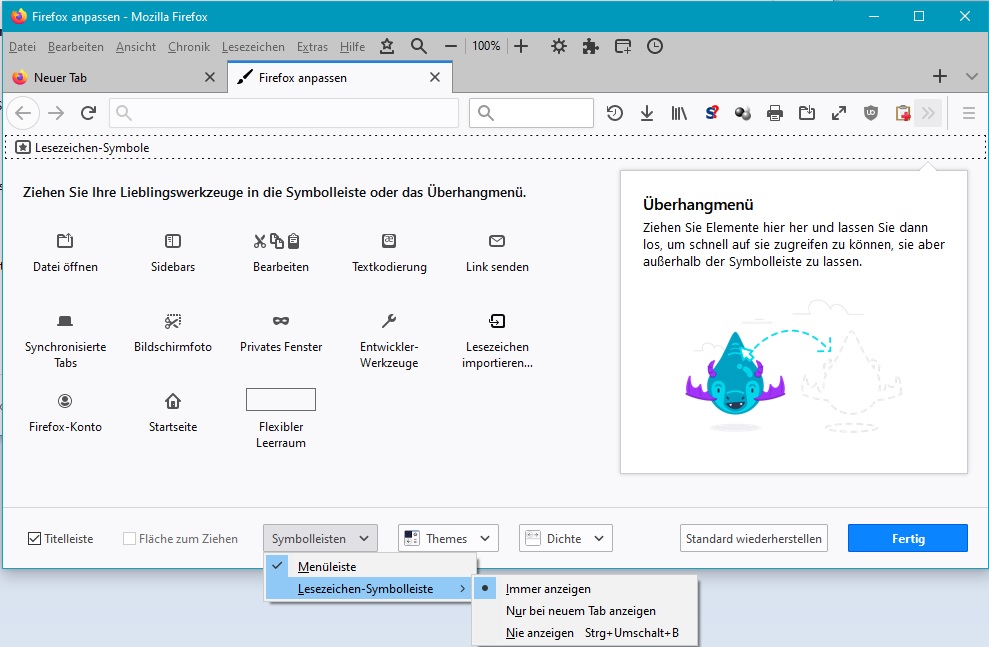Click the Fertig button
This screenshot has width=989, height=647.
[908, 539]
